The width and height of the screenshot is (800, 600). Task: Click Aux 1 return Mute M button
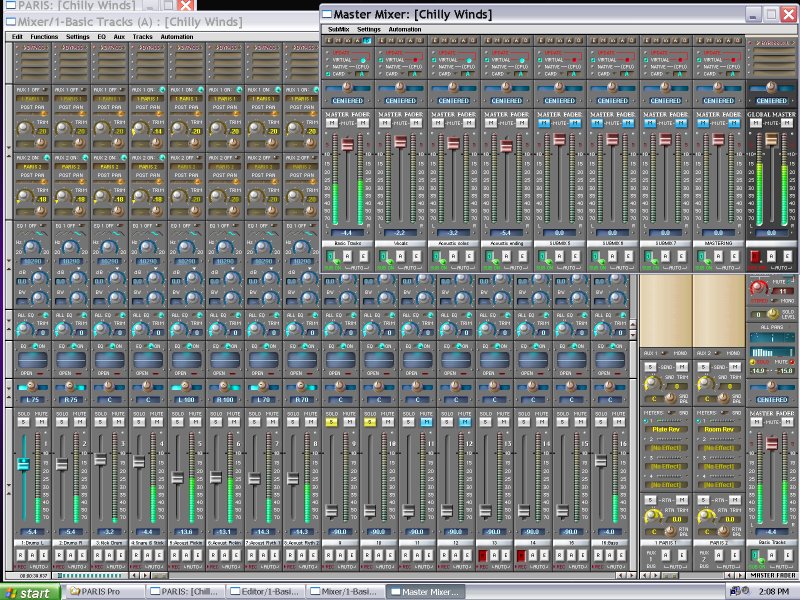[x=682, y=500]
